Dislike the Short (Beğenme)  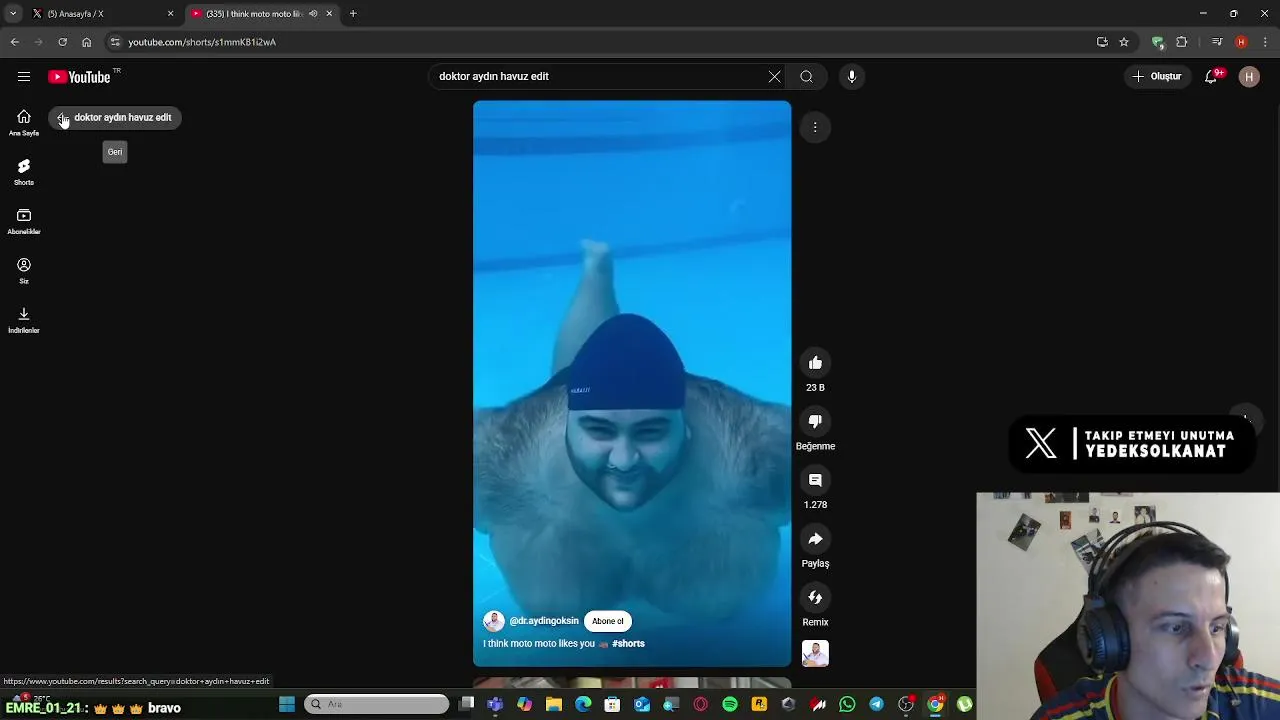point(815,421)
